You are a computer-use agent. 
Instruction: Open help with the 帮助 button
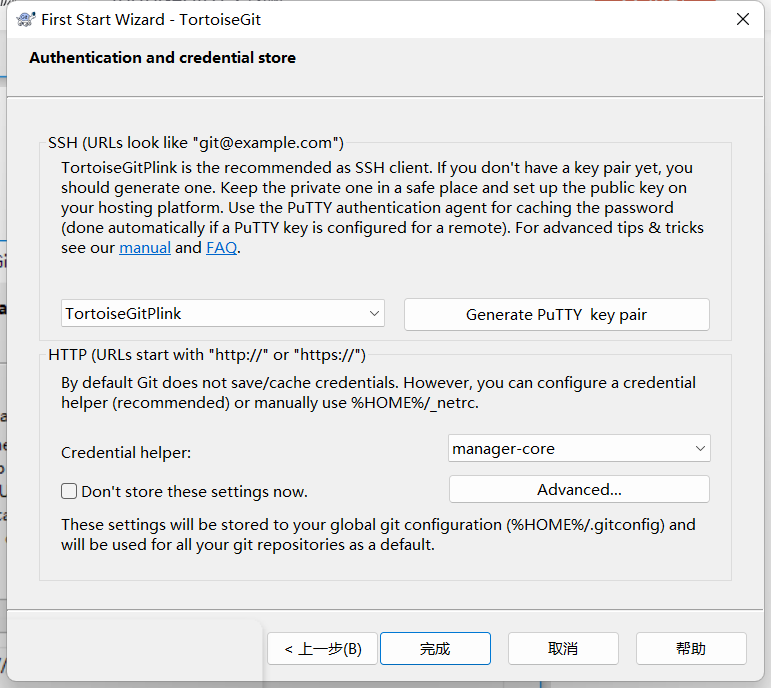pyautogui.click(x=691, y=649)
